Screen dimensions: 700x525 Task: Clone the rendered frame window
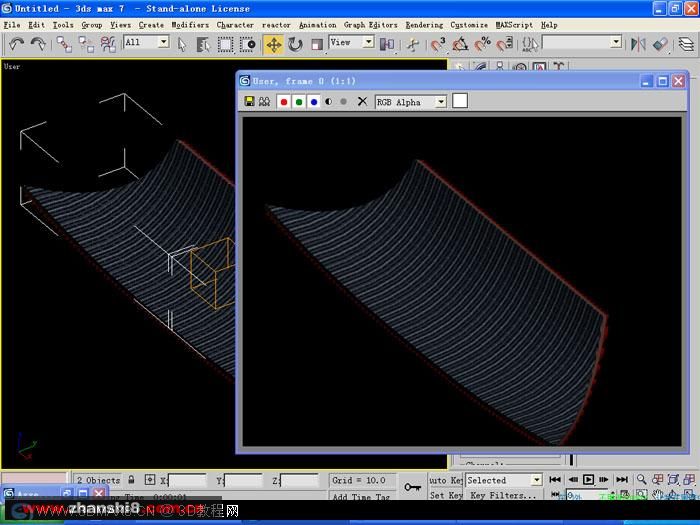coord(265,102)
